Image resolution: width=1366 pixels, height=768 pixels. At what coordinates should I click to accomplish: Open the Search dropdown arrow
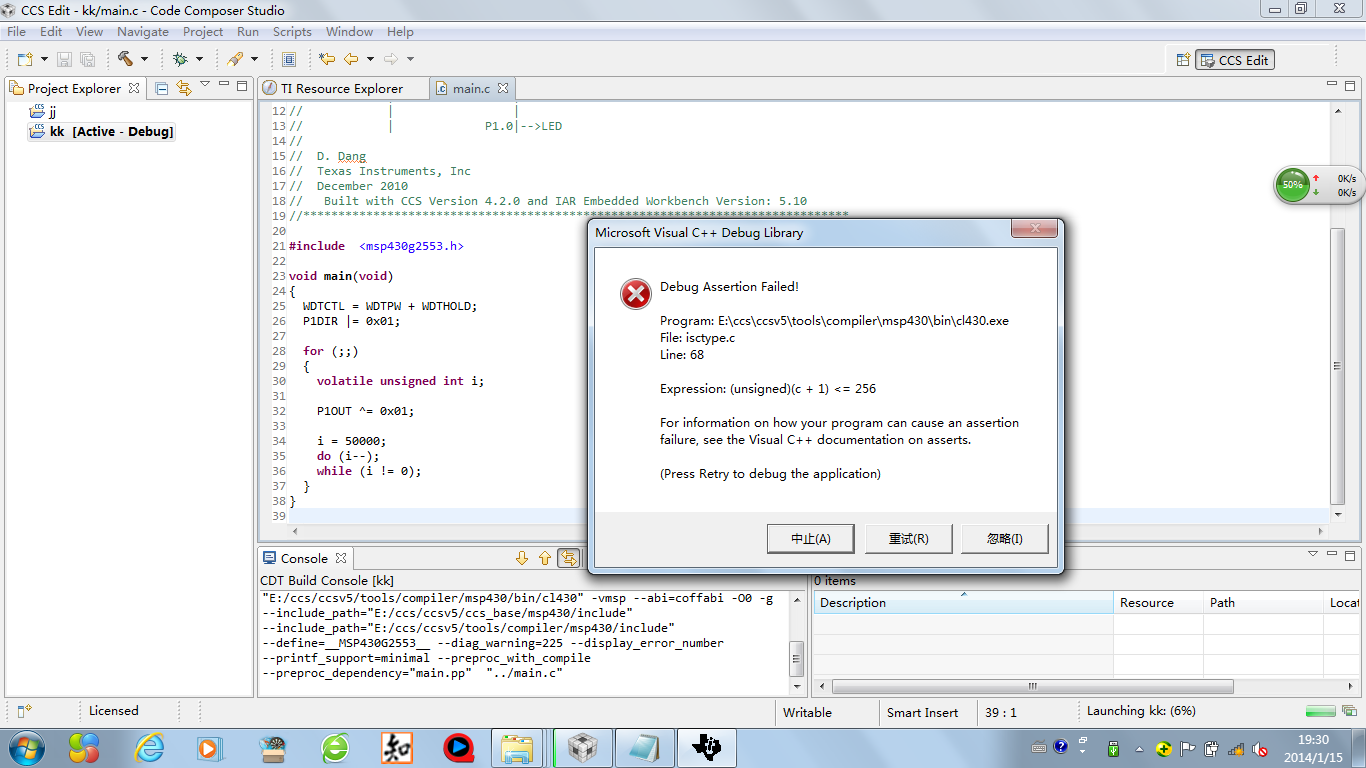click(254, 59)
